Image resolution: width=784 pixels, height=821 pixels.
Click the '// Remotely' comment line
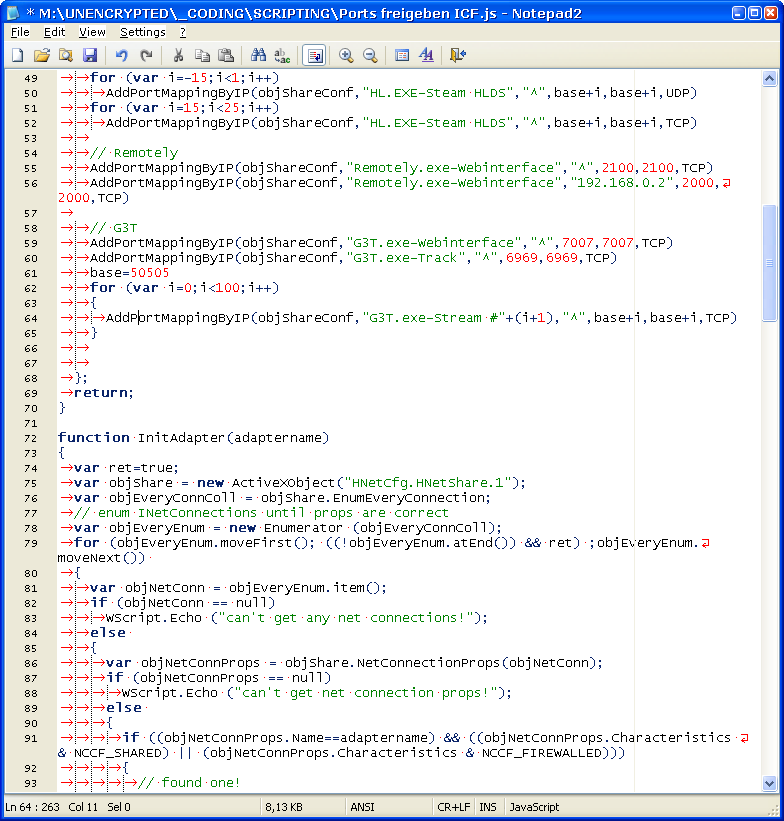tap(134, 153)
